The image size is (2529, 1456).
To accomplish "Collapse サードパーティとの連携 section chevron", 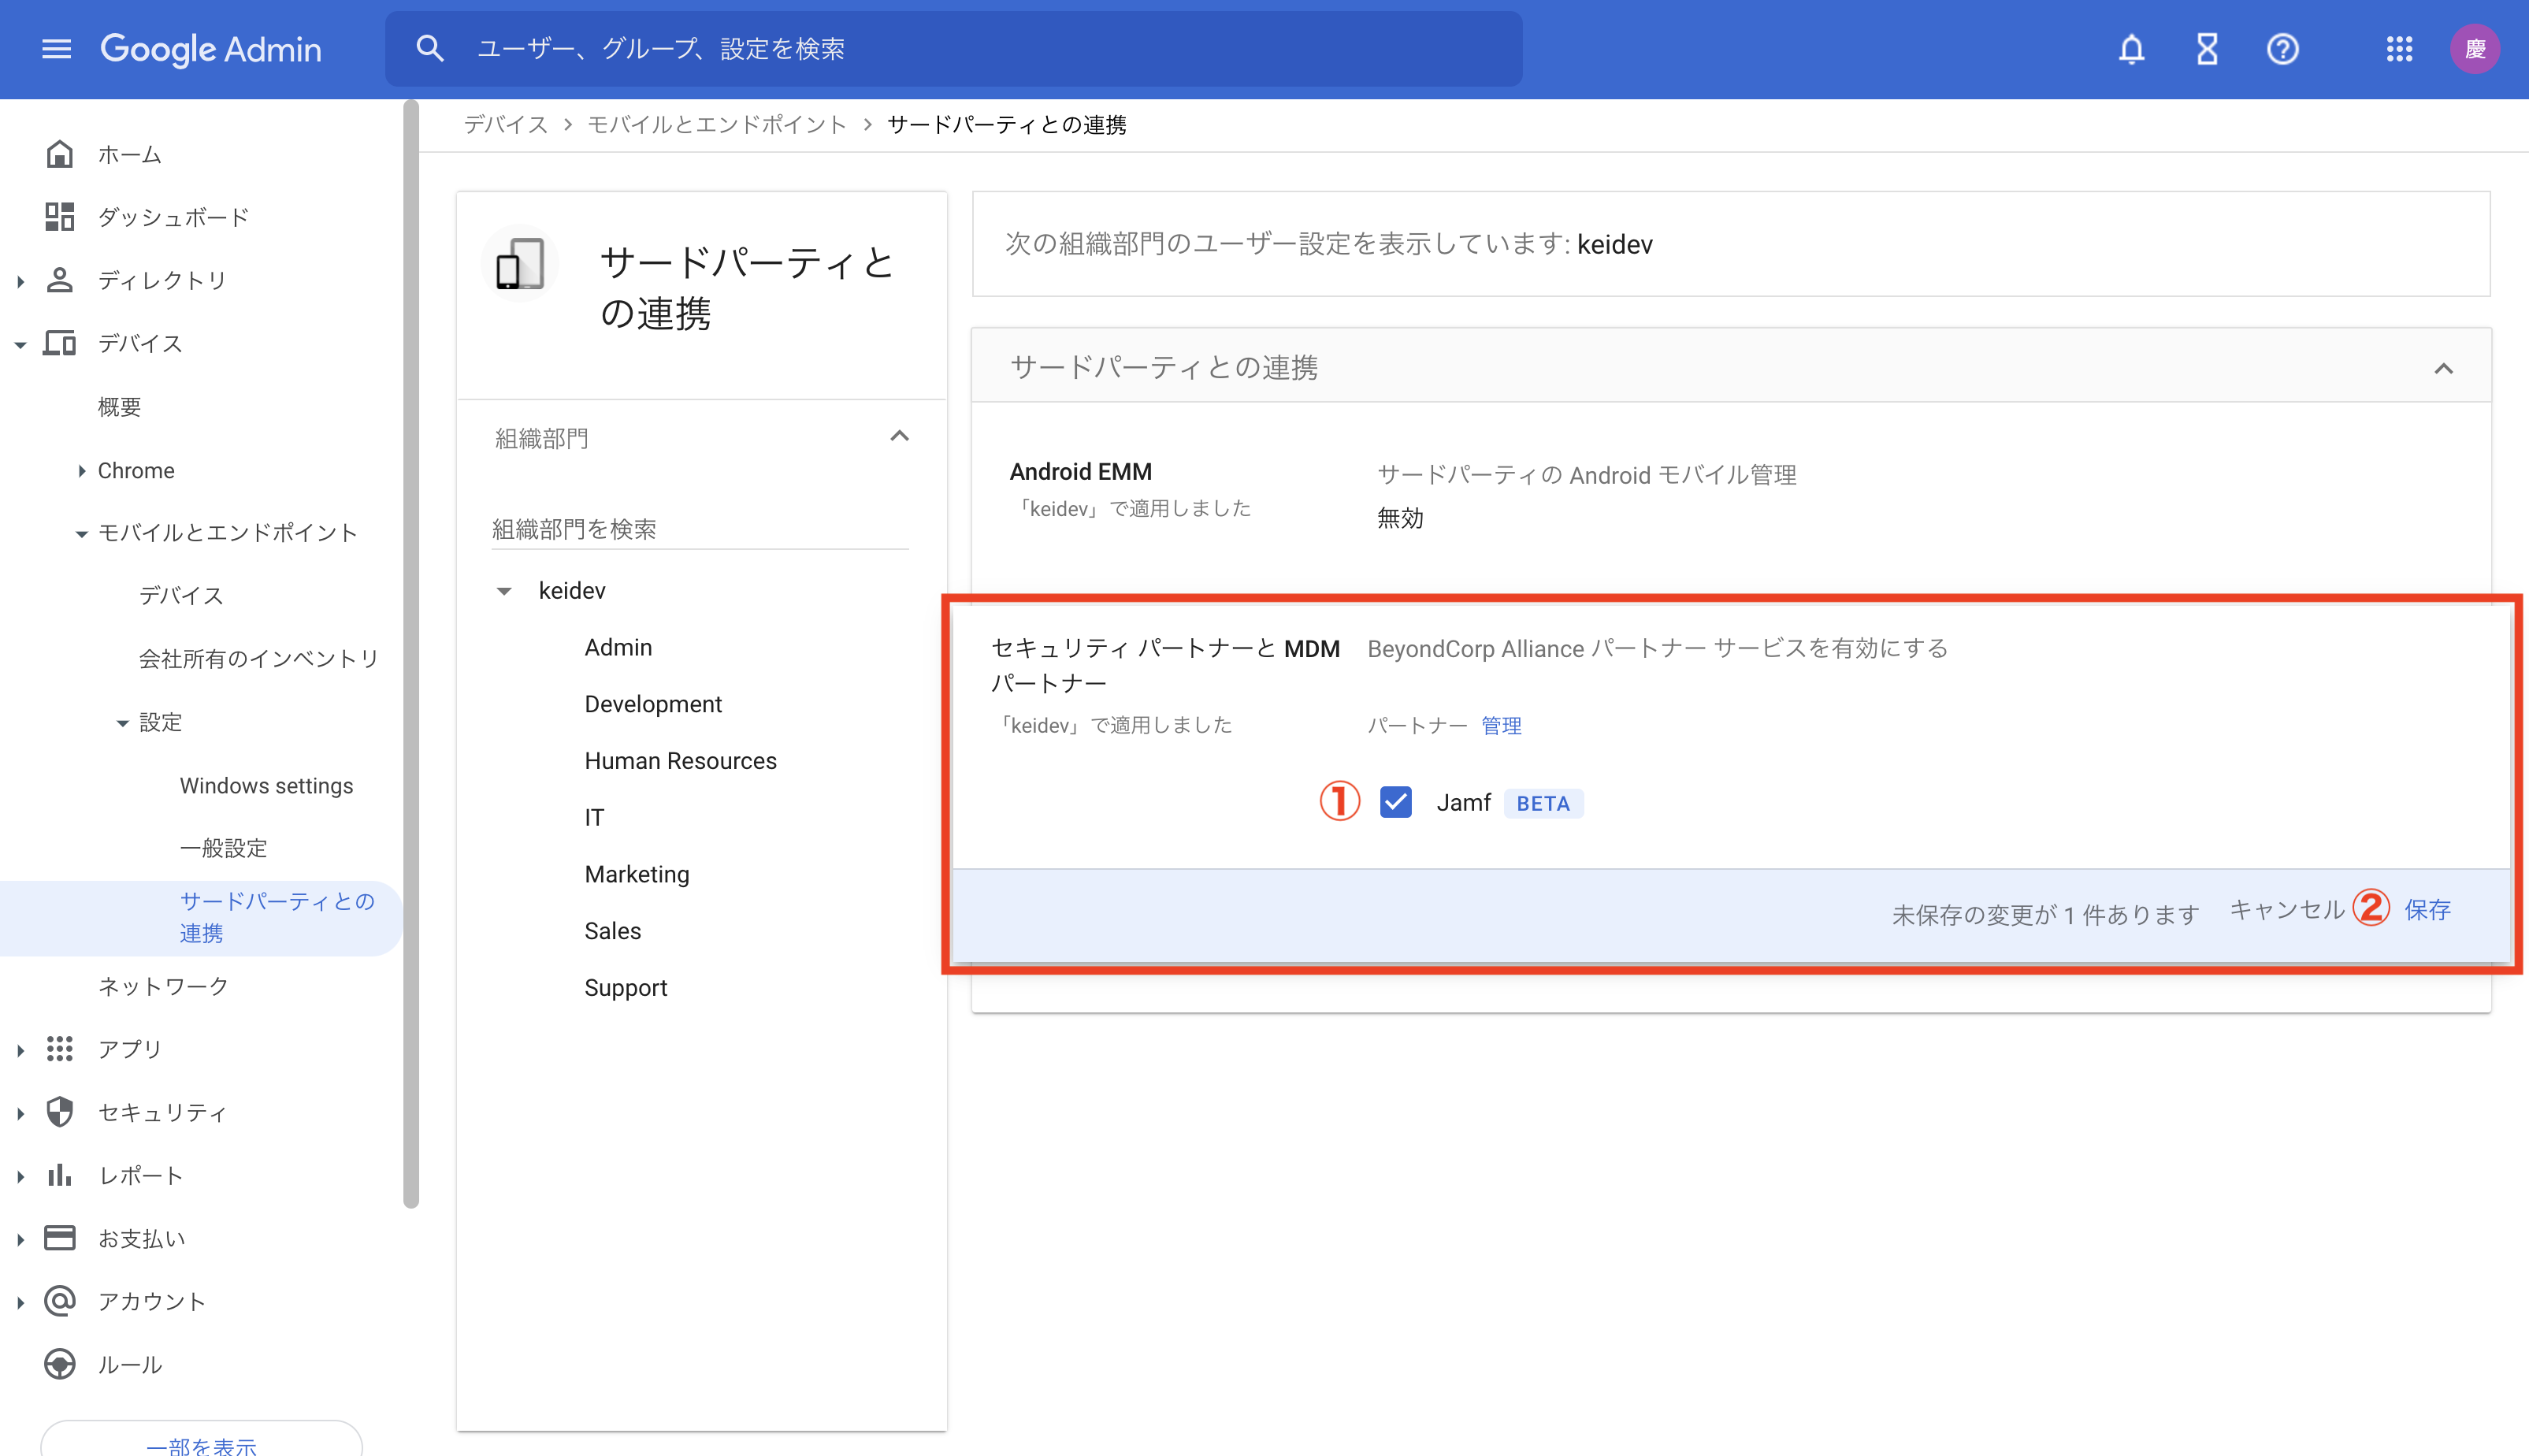I will pos(2443,368).
